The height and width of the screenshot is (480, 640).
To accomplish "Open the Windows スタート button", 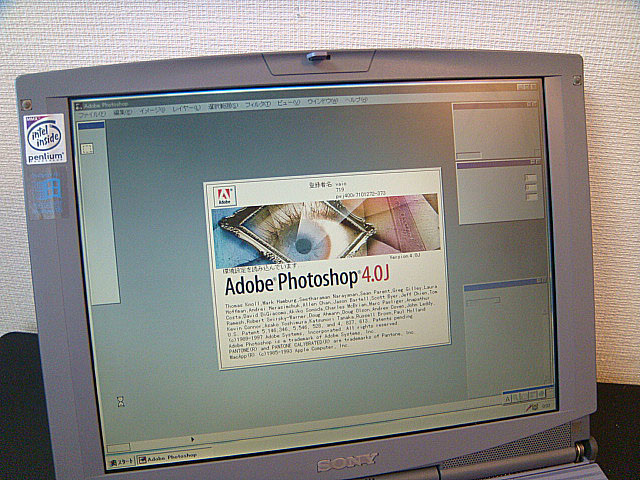I will [x=121, y=461].
